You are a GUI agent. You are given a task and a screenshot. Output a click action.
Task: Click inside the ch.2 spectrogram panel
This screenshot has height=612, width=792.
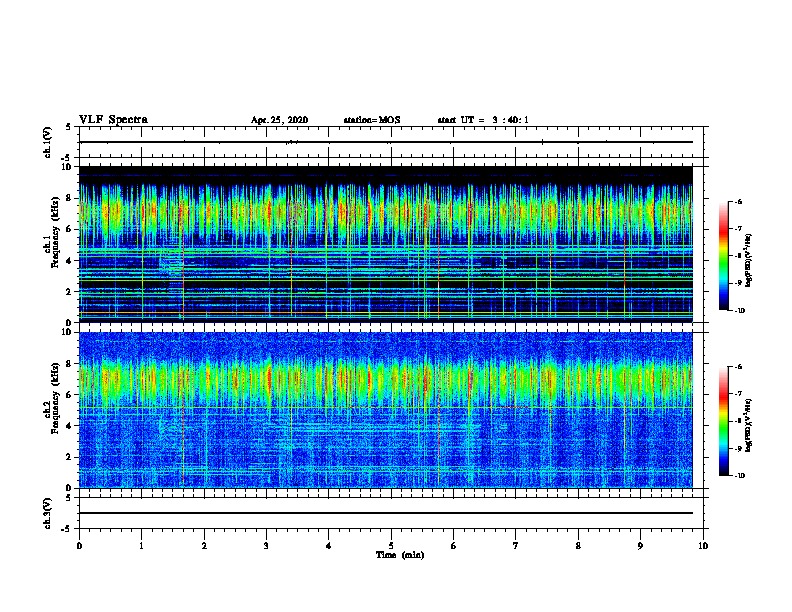(x=386, y=410)
